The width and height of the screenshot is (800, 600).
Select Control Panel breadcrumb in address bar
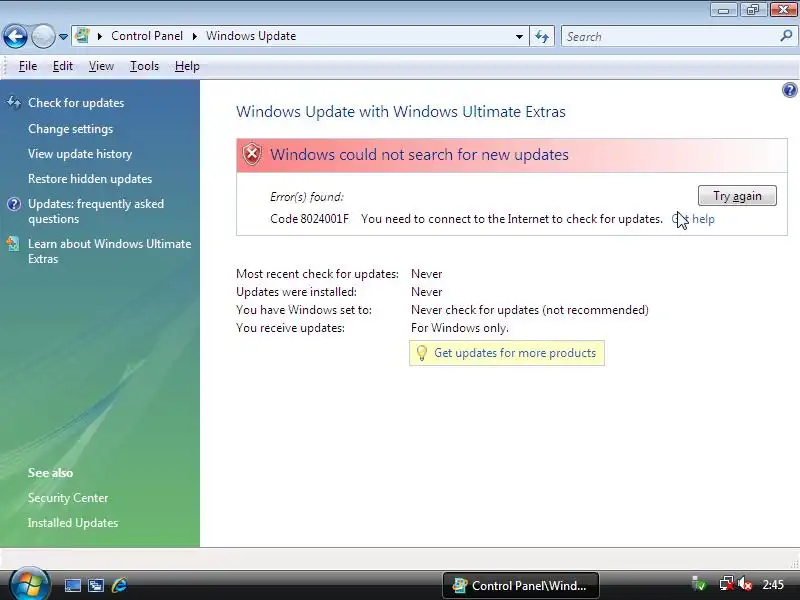(x=147, y=36)
